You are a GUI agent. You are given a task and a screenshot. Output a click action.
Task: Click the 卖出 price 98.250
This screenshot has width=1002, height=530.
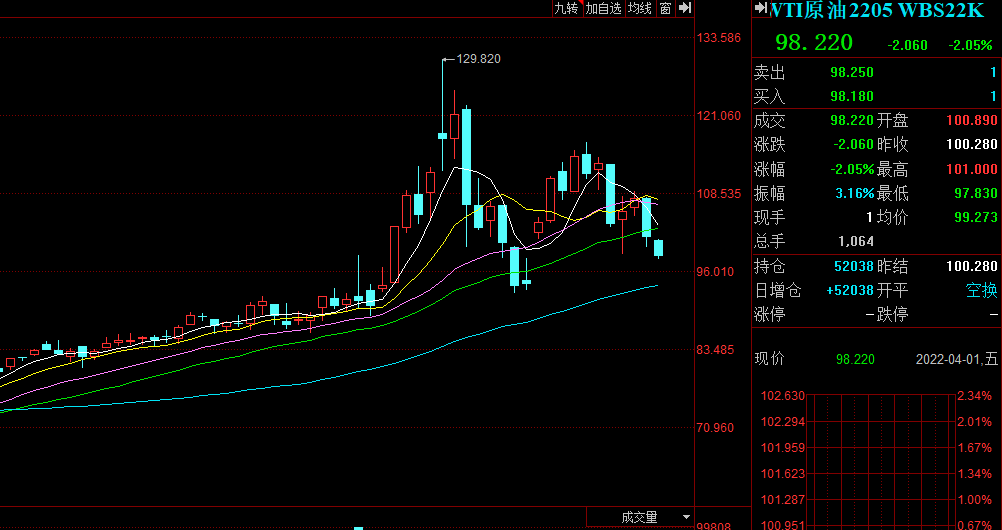point(852,73)
